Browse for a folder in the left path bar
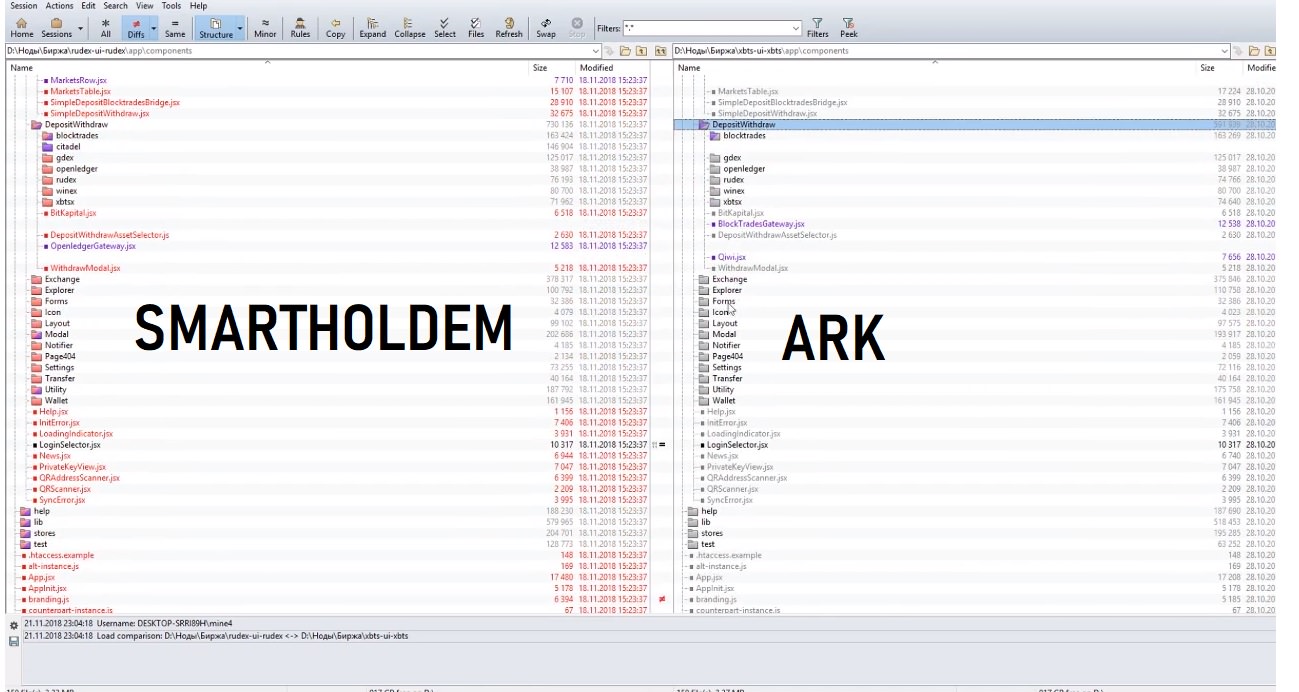The image size is (1299, 692). pyautogui.click(x=625, y=50)
